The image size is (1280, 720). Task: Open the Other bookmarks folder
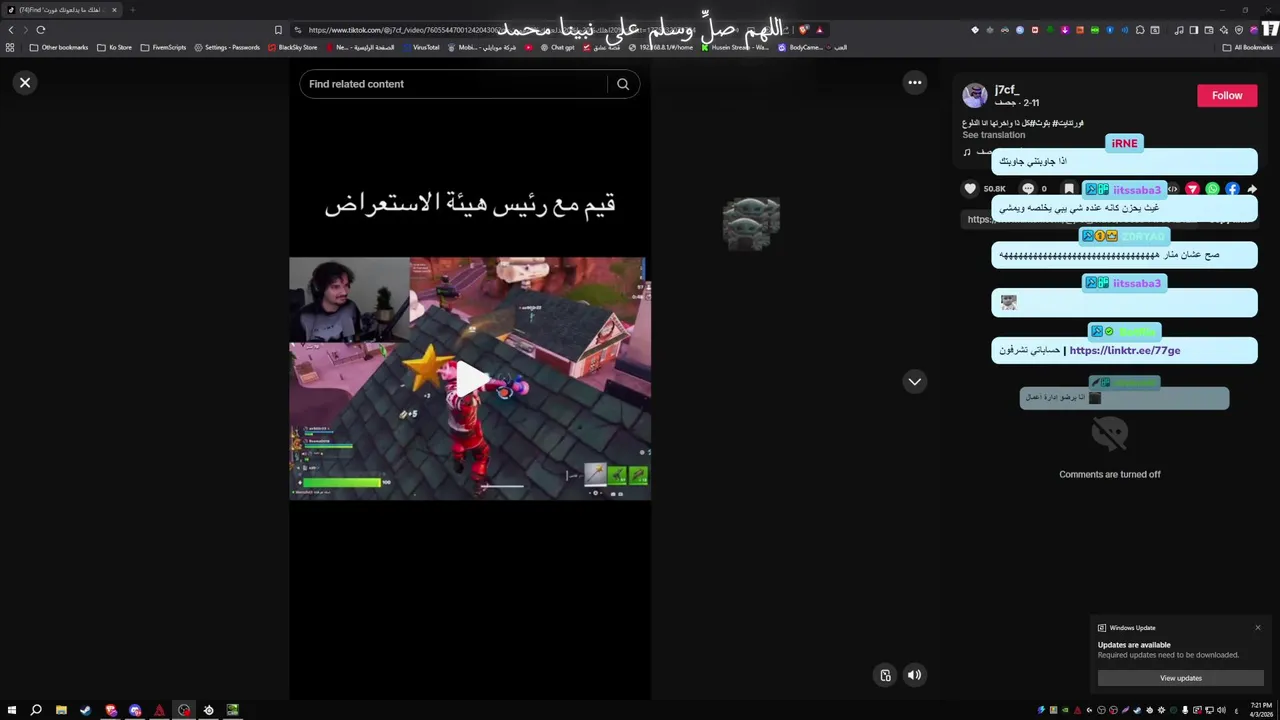(59, 47)
